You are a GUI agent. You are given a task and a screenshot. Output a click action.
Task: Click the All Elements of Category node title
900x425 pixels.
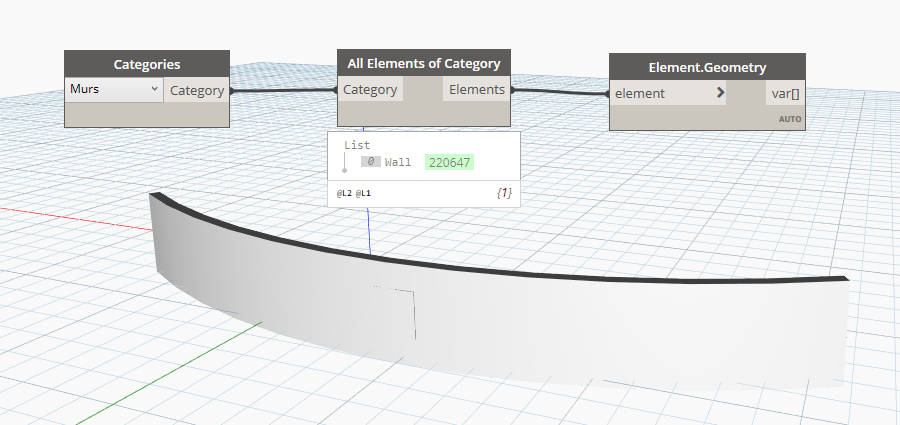click(x=424, y=63)
